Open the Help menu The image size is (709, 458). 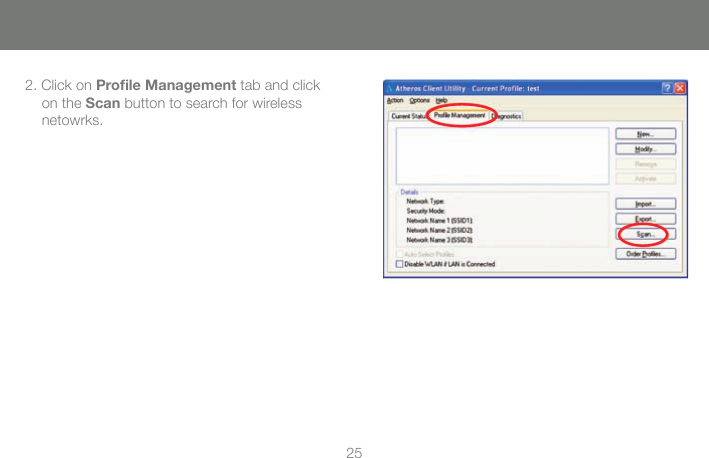441,100
